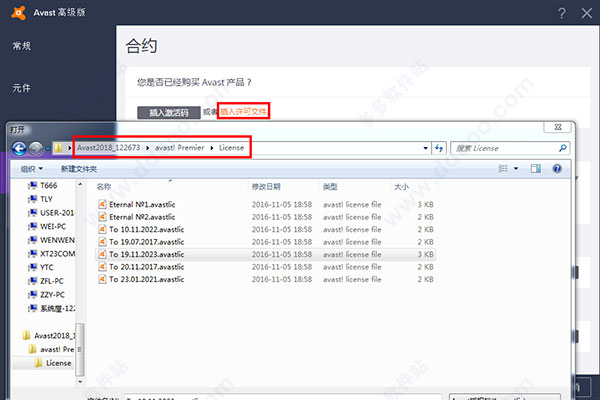600x400 pixels.
Task: Select the 常规 tab in sidebar
Action: [22, 46]
